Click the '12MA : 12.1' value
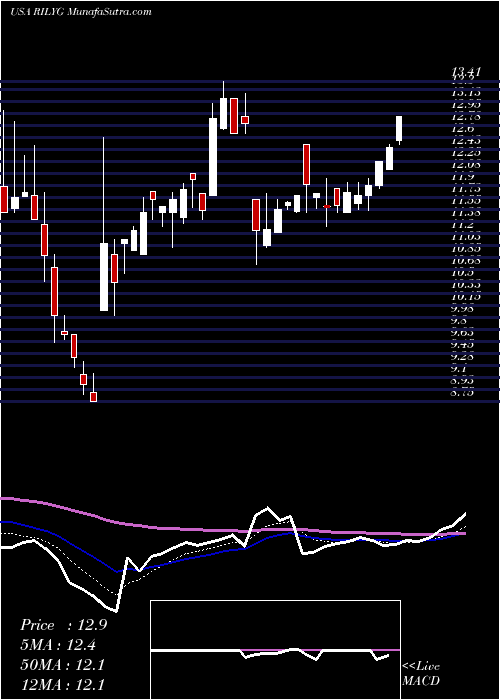Viewport: 500px width, 700px height. (62, 684)
